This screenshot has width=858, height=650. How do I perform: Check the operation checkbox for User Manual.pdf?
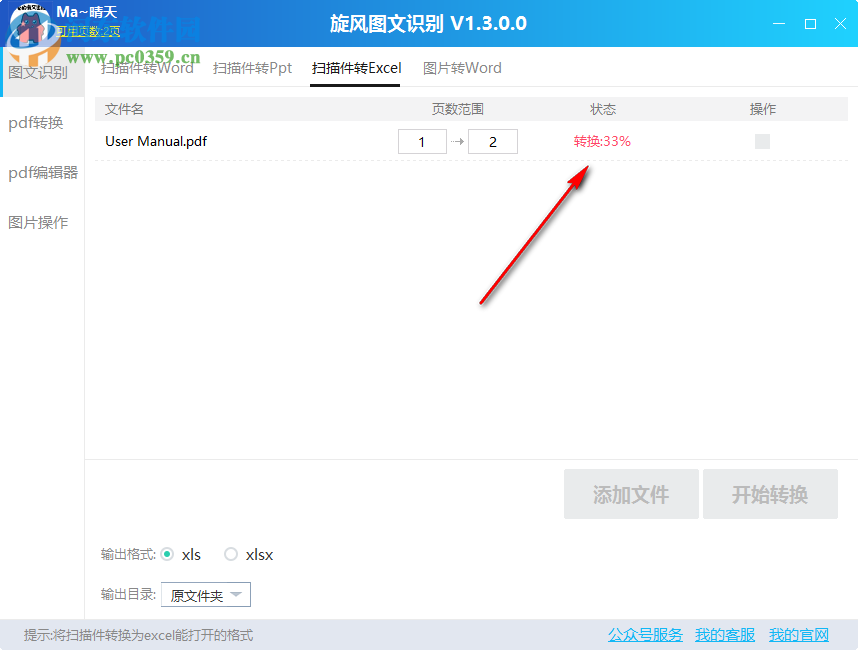coord(762,141)
